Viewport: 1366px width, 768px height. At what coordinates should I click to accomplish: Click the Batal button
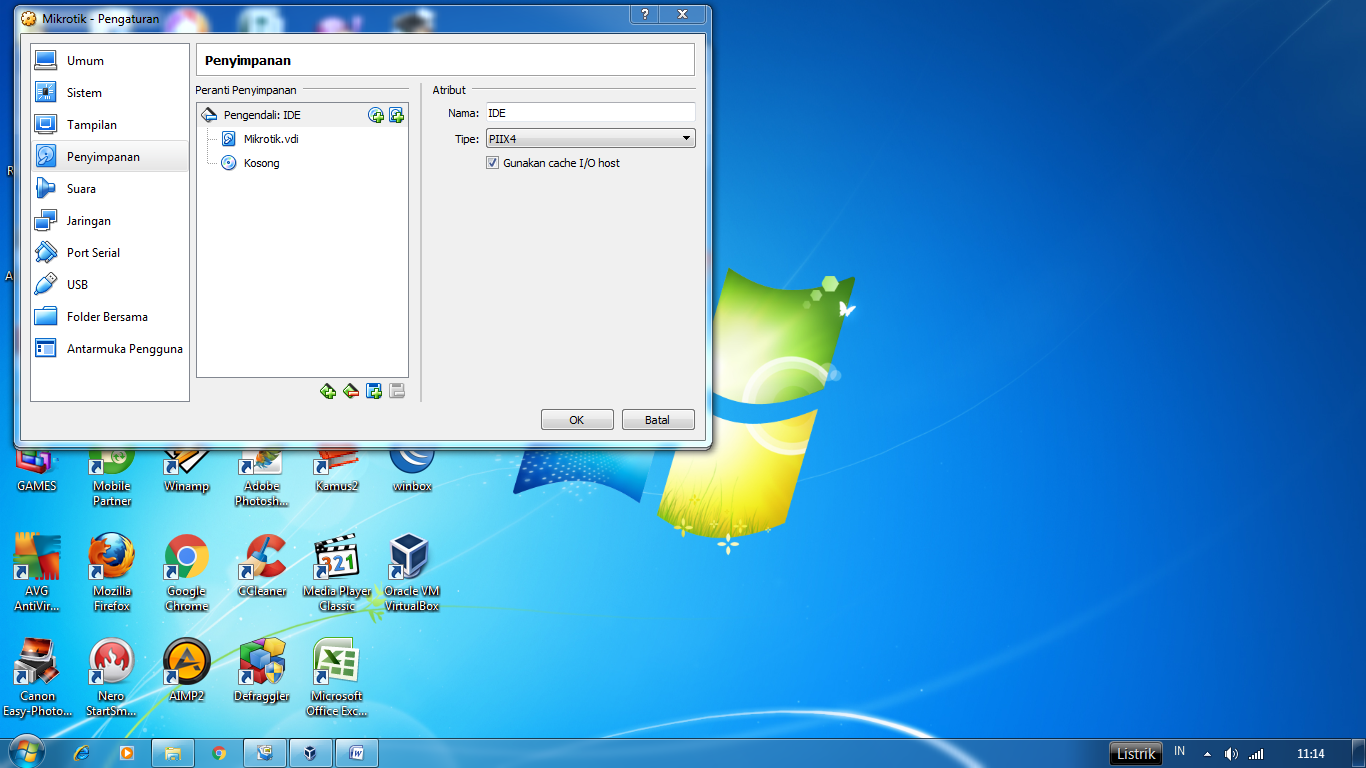pyautogui.click(x=658, y=420)
